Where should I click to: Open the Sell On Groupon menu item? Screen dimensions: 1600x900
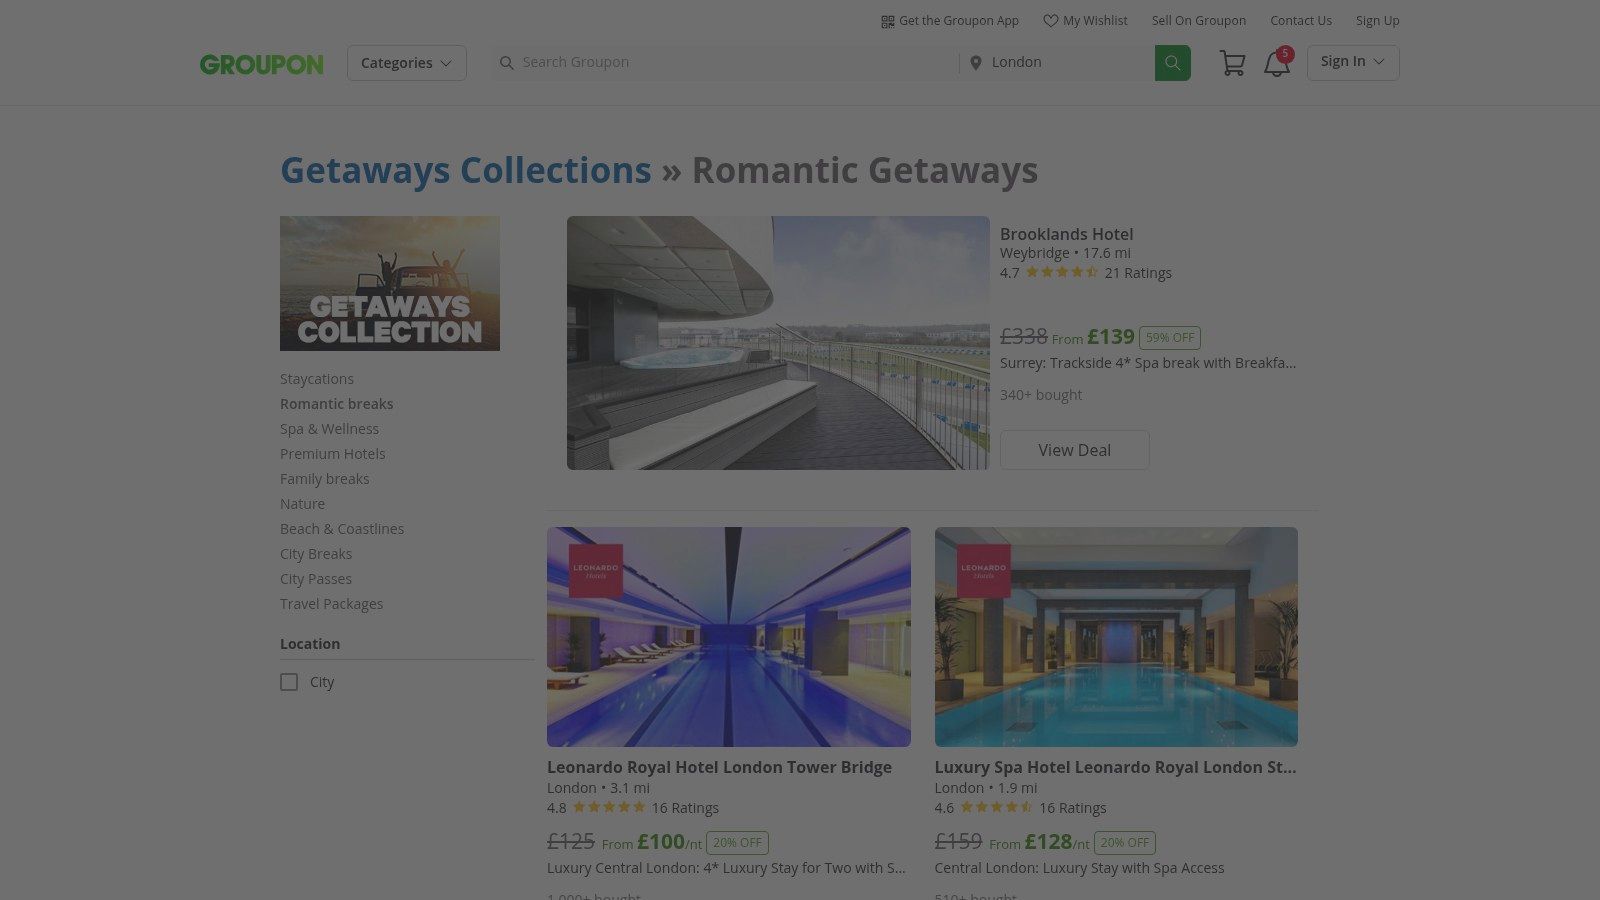pos(1199,20)
